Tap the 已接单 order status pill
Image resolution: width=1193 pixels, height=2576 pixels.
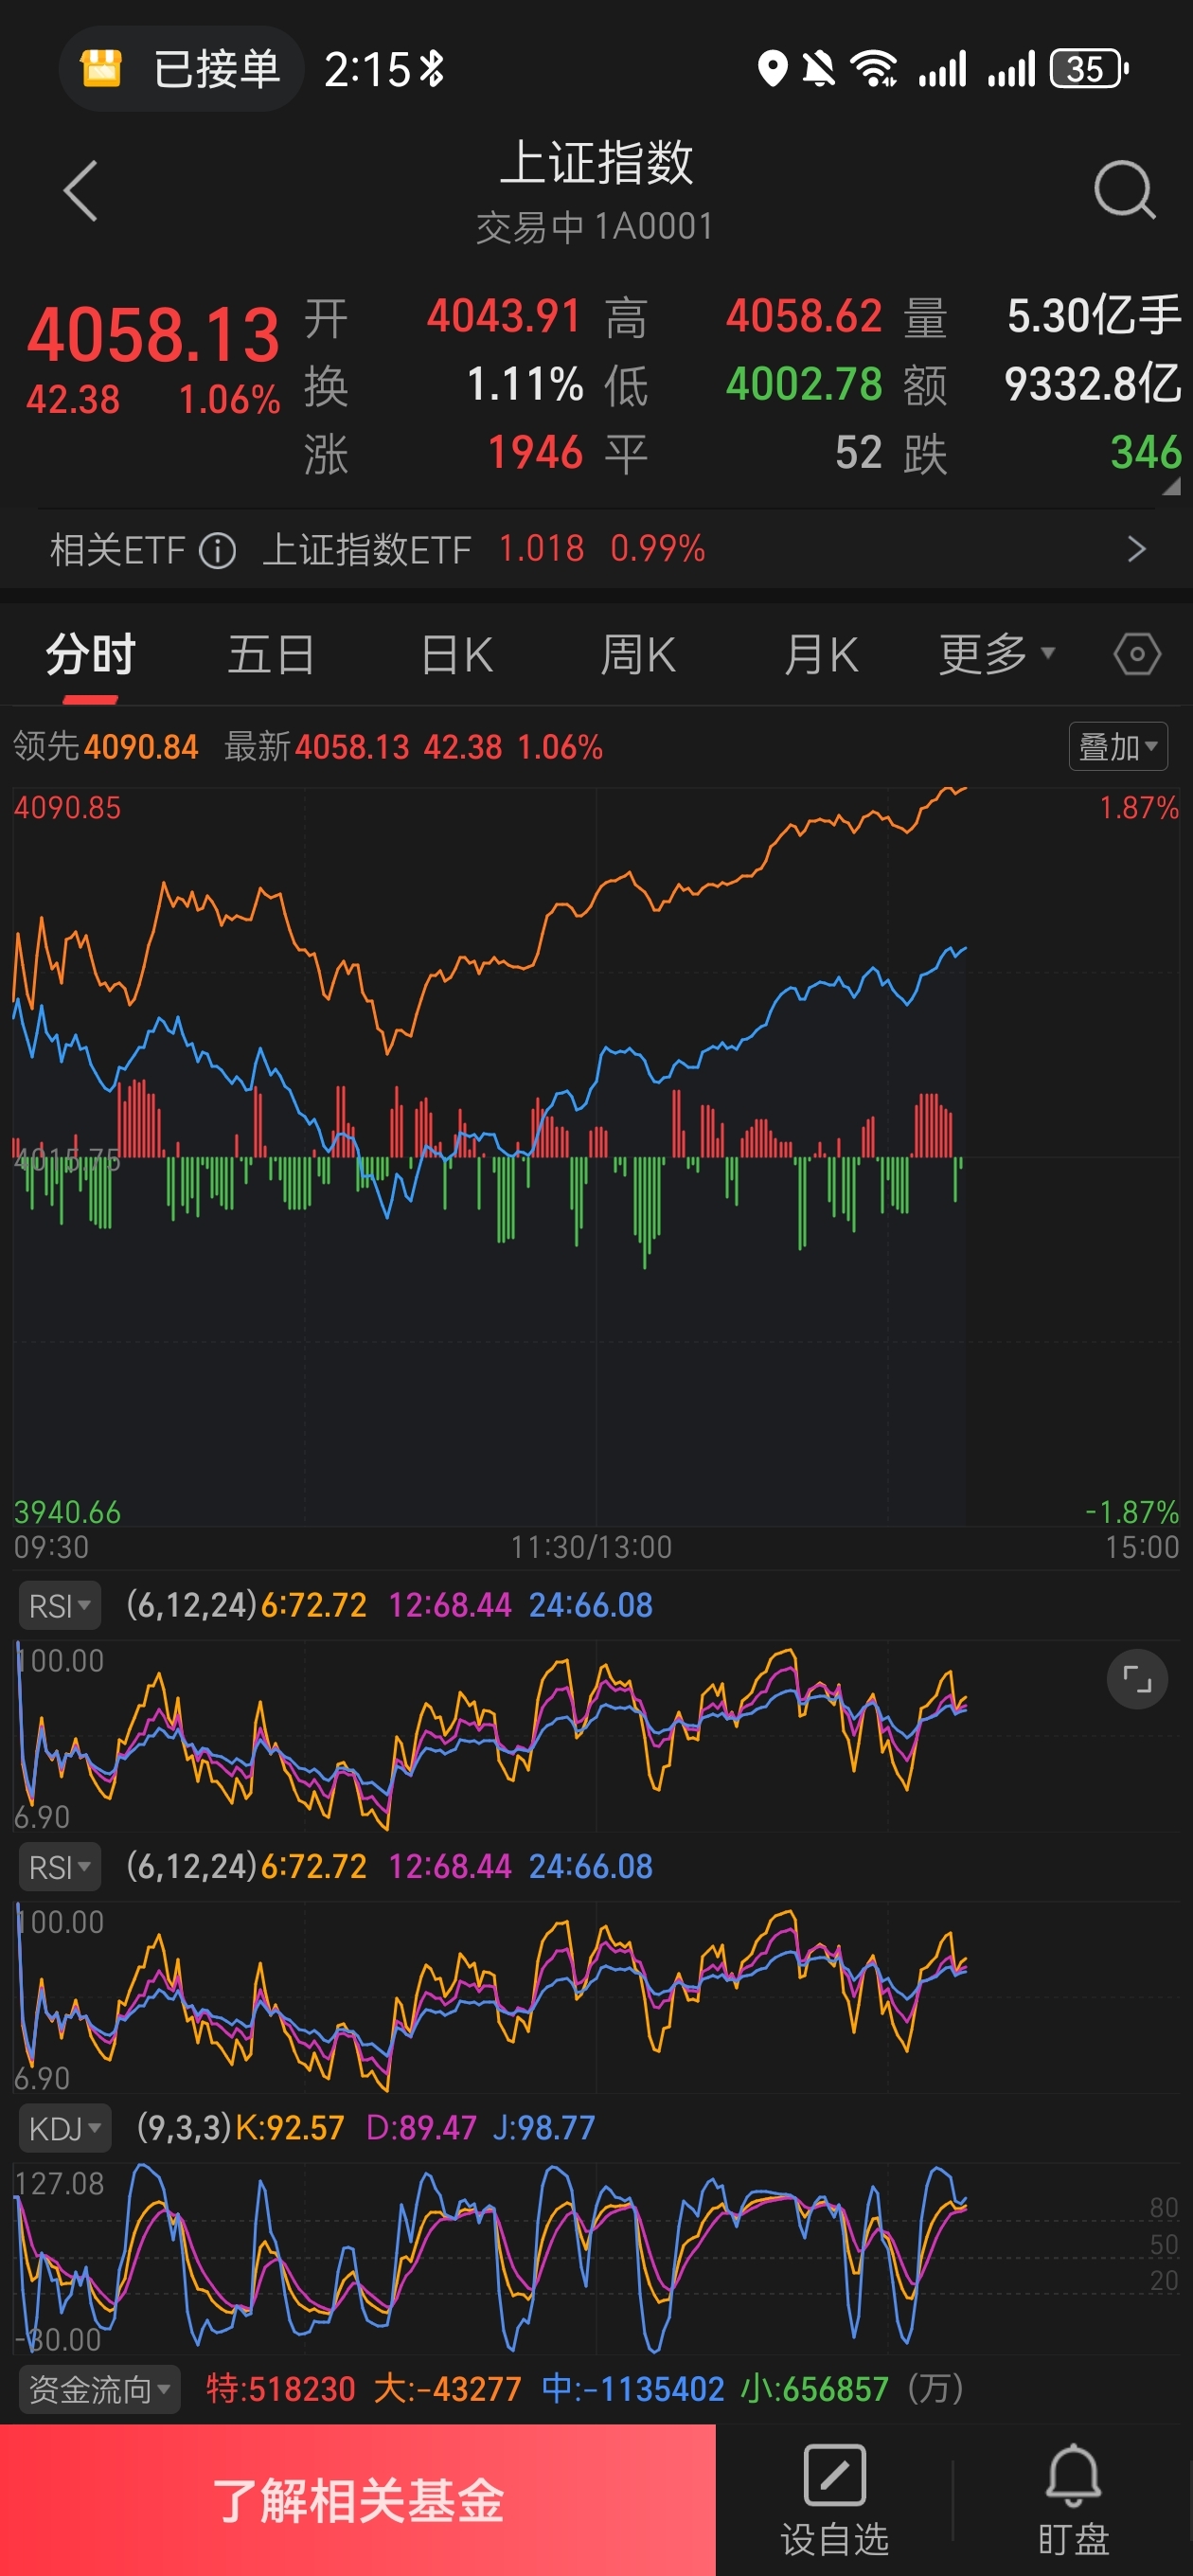tap(182, 69)
